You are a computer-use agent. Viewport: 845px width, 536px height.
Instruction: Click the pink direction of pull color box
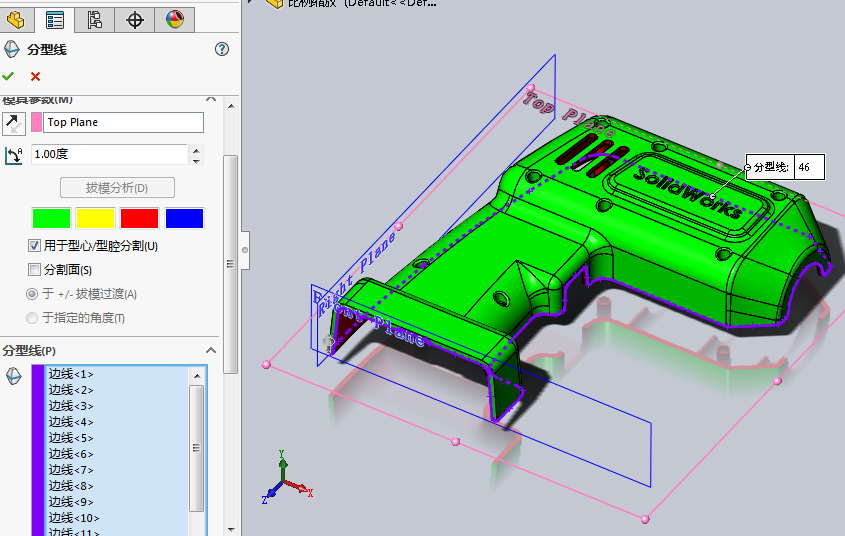pyautogui.click(x=37, y=122)
